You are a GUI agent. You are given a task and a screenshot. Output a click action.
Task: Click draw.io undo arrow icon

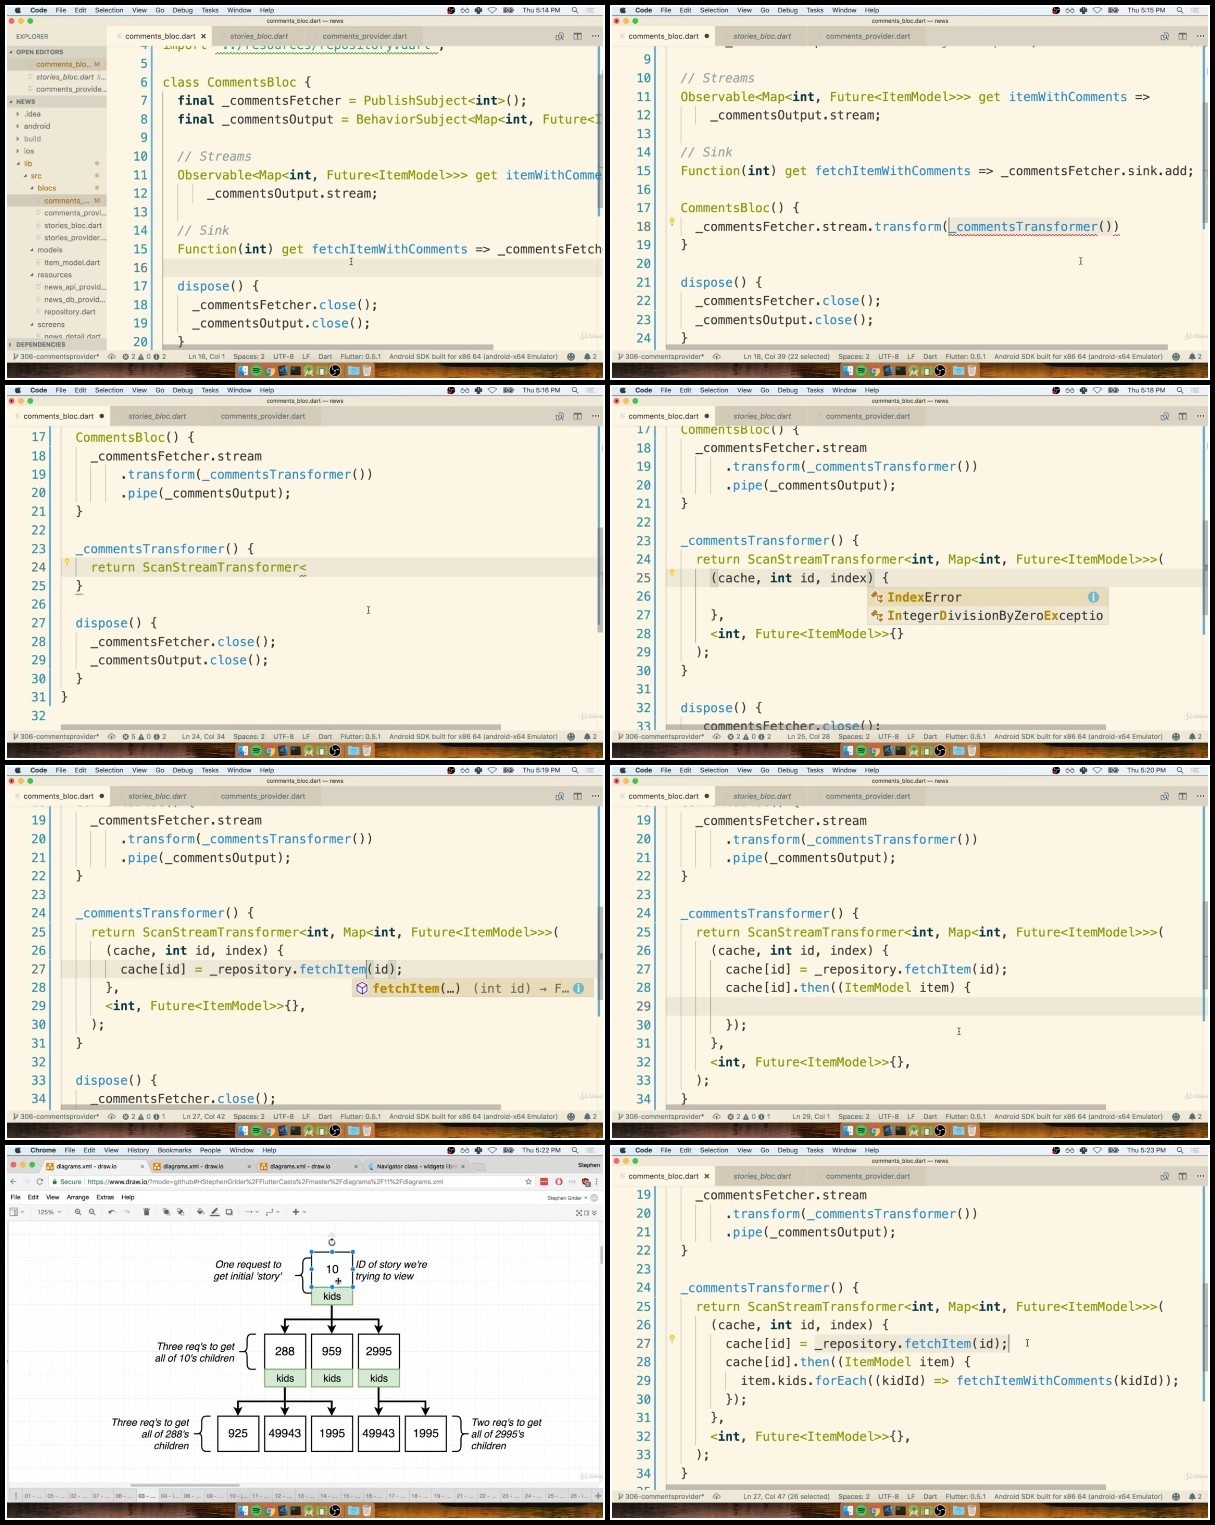111,1212
